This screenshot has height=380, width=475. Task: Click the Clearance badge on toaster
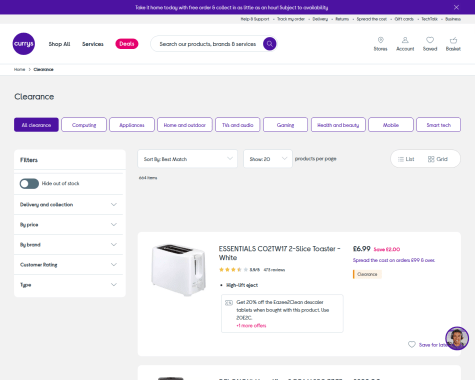pos(367,274)
